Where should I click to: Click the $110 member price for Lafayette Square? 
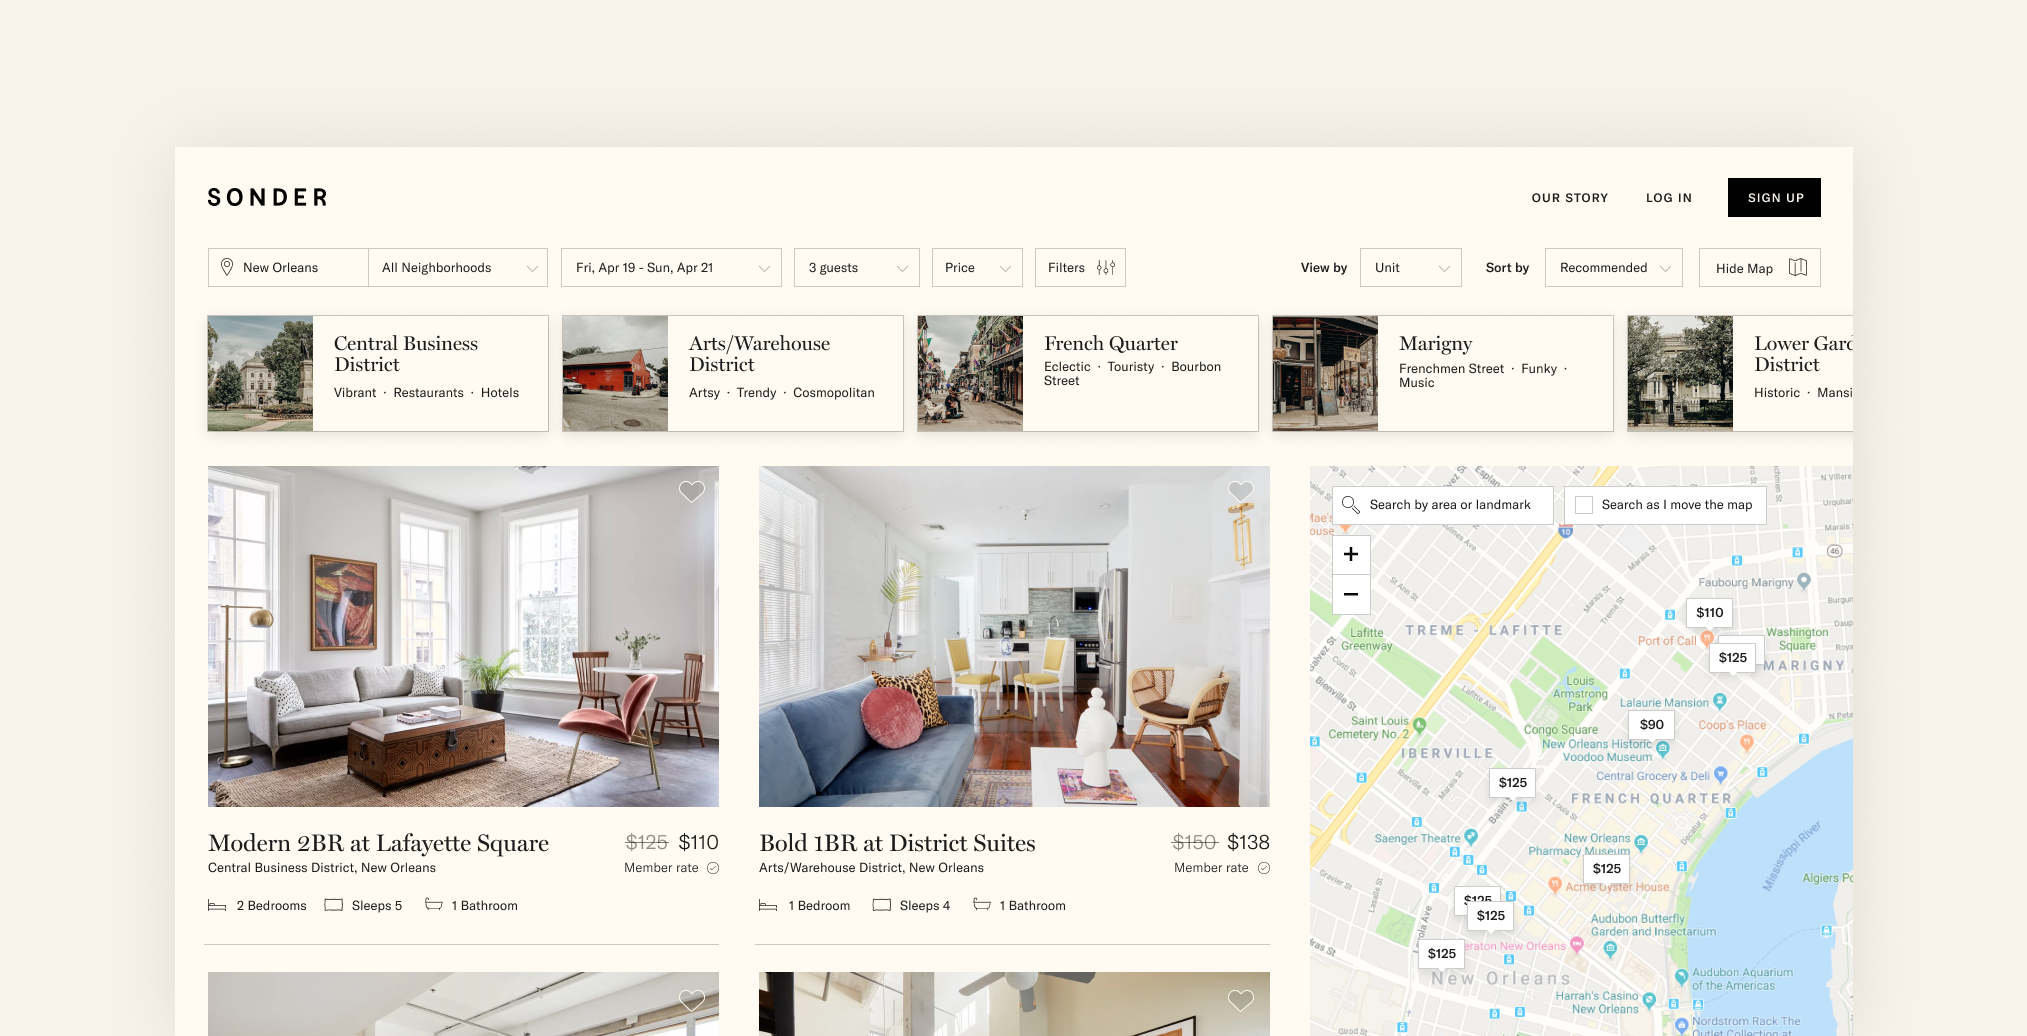(x=698, y=843)
